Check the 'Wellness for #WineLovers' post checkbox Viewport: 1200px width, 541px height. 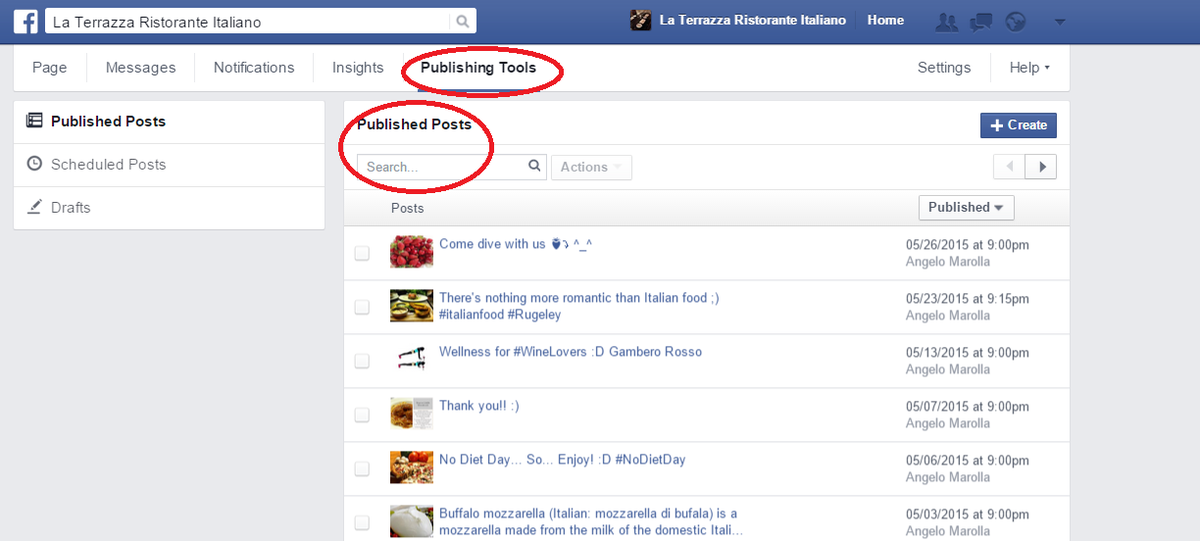(x=362, y=361)
